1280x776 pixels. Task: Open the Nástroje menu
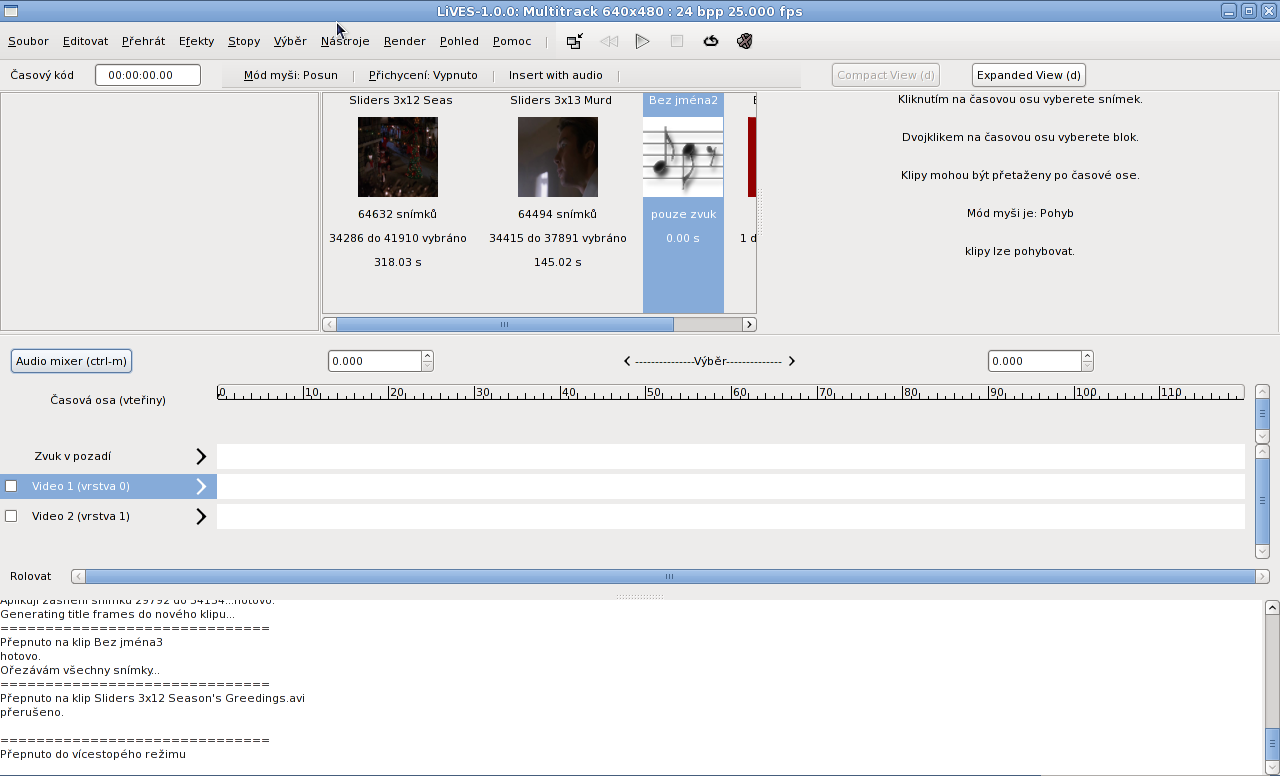click(x=345, y=41)
